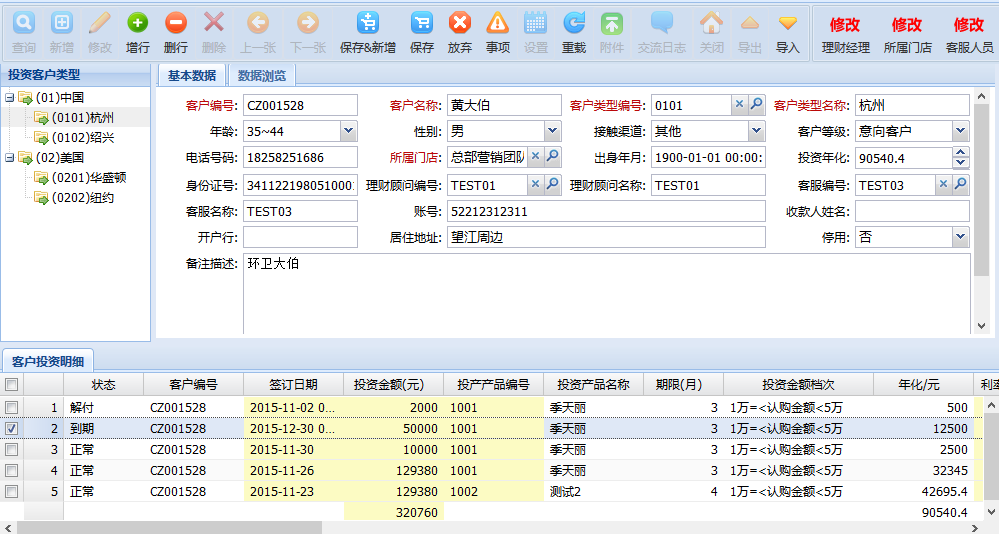Click the 重载 (reload) toolbar icon

point(574,24)
